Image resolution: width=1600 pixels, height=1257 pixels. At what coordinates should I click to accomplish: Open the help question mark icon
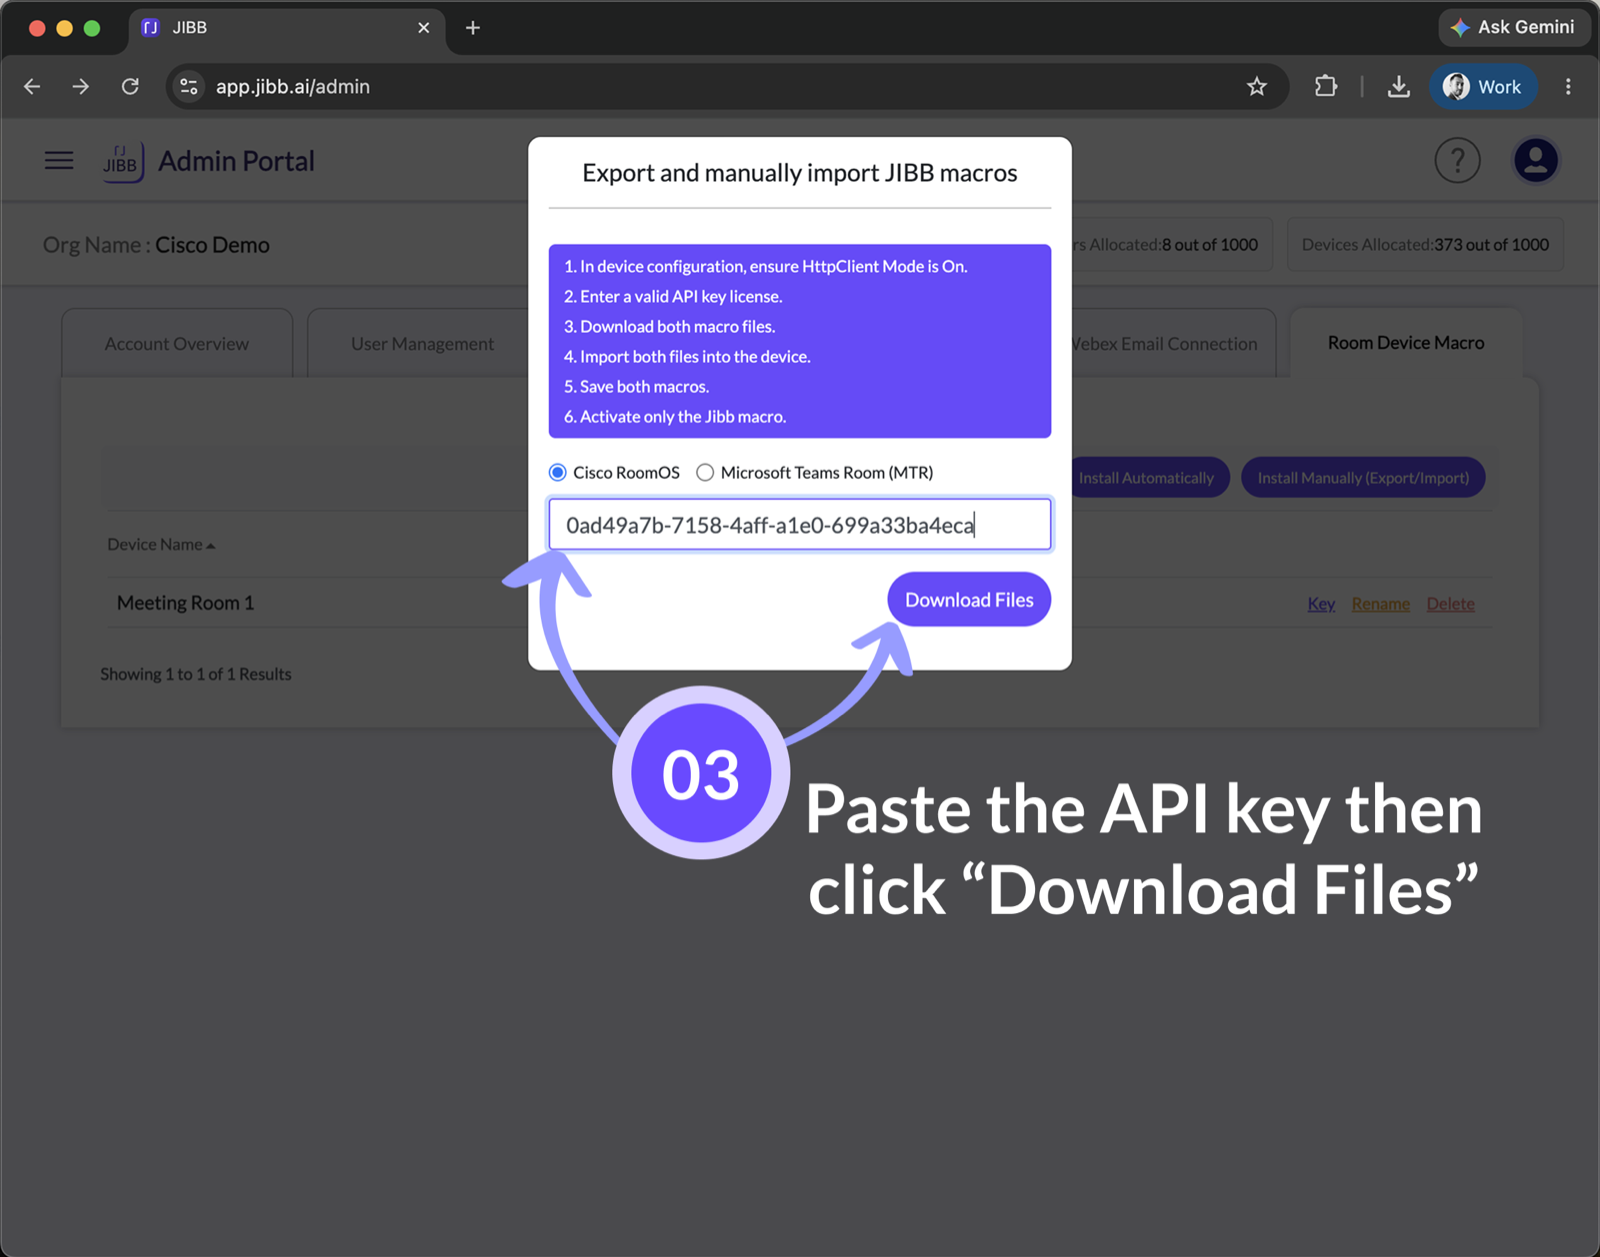tap(1458, 160)
